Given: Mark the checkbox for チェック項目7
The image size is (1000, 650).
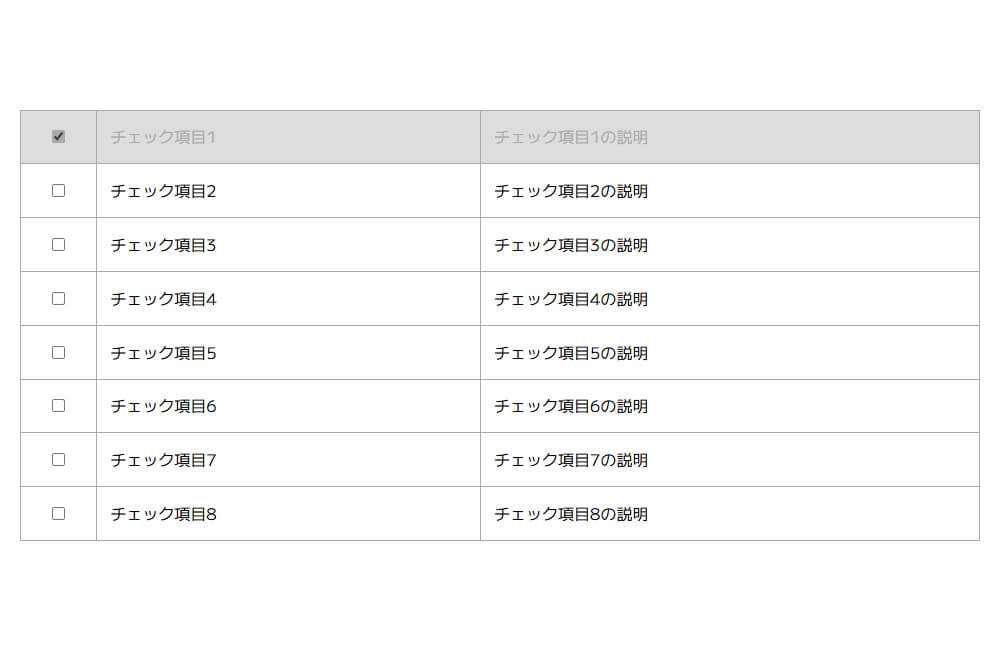Looking at the screenshot, I should click(x=58, y=460).
